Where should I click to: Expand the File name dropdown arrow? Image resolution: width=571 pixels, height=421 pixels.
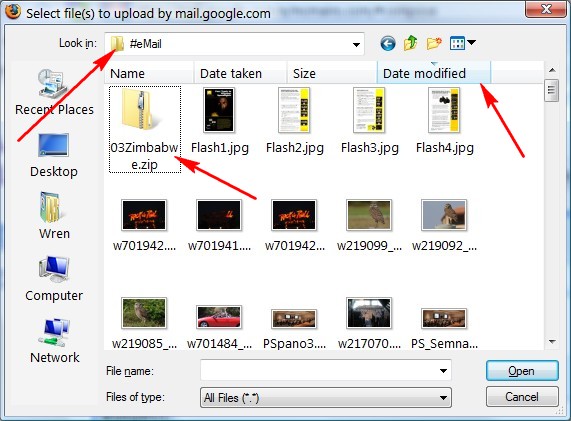click(x=443, y=371)
